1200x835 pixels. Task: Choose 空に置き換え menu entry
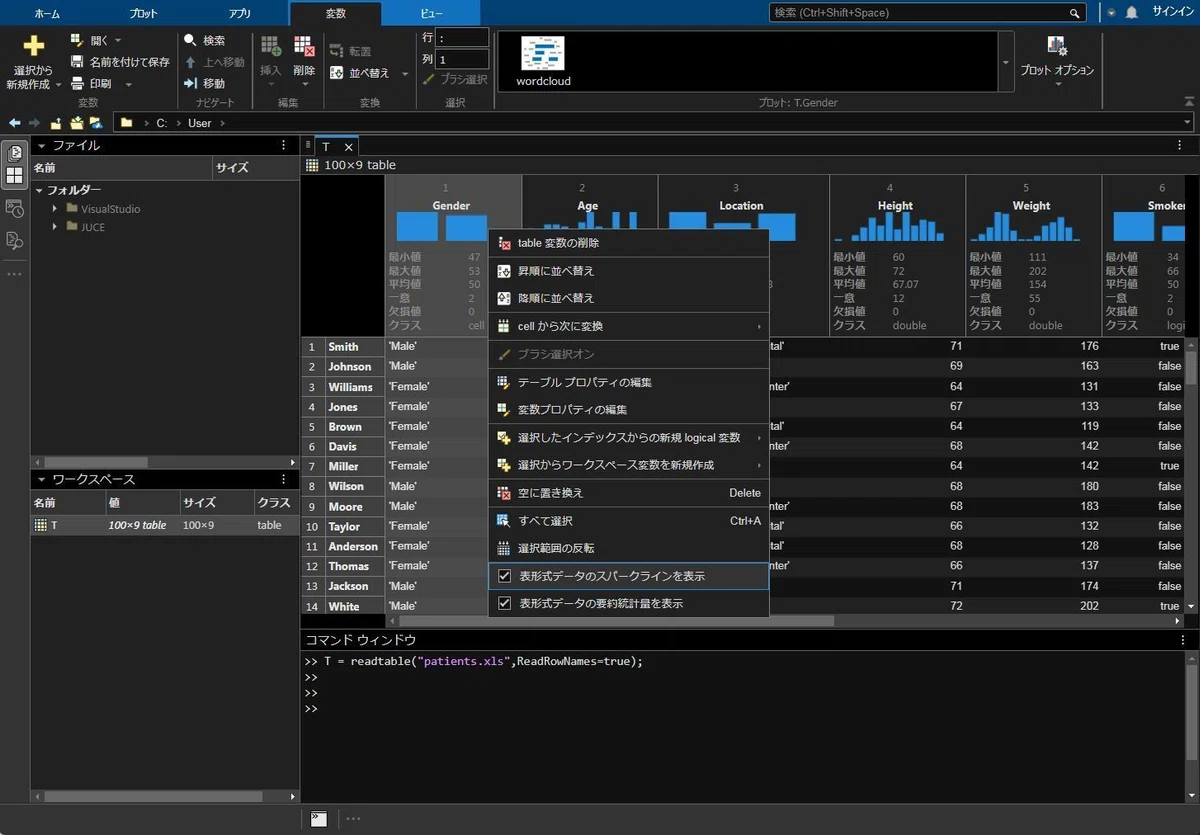(x=628, y=493)
